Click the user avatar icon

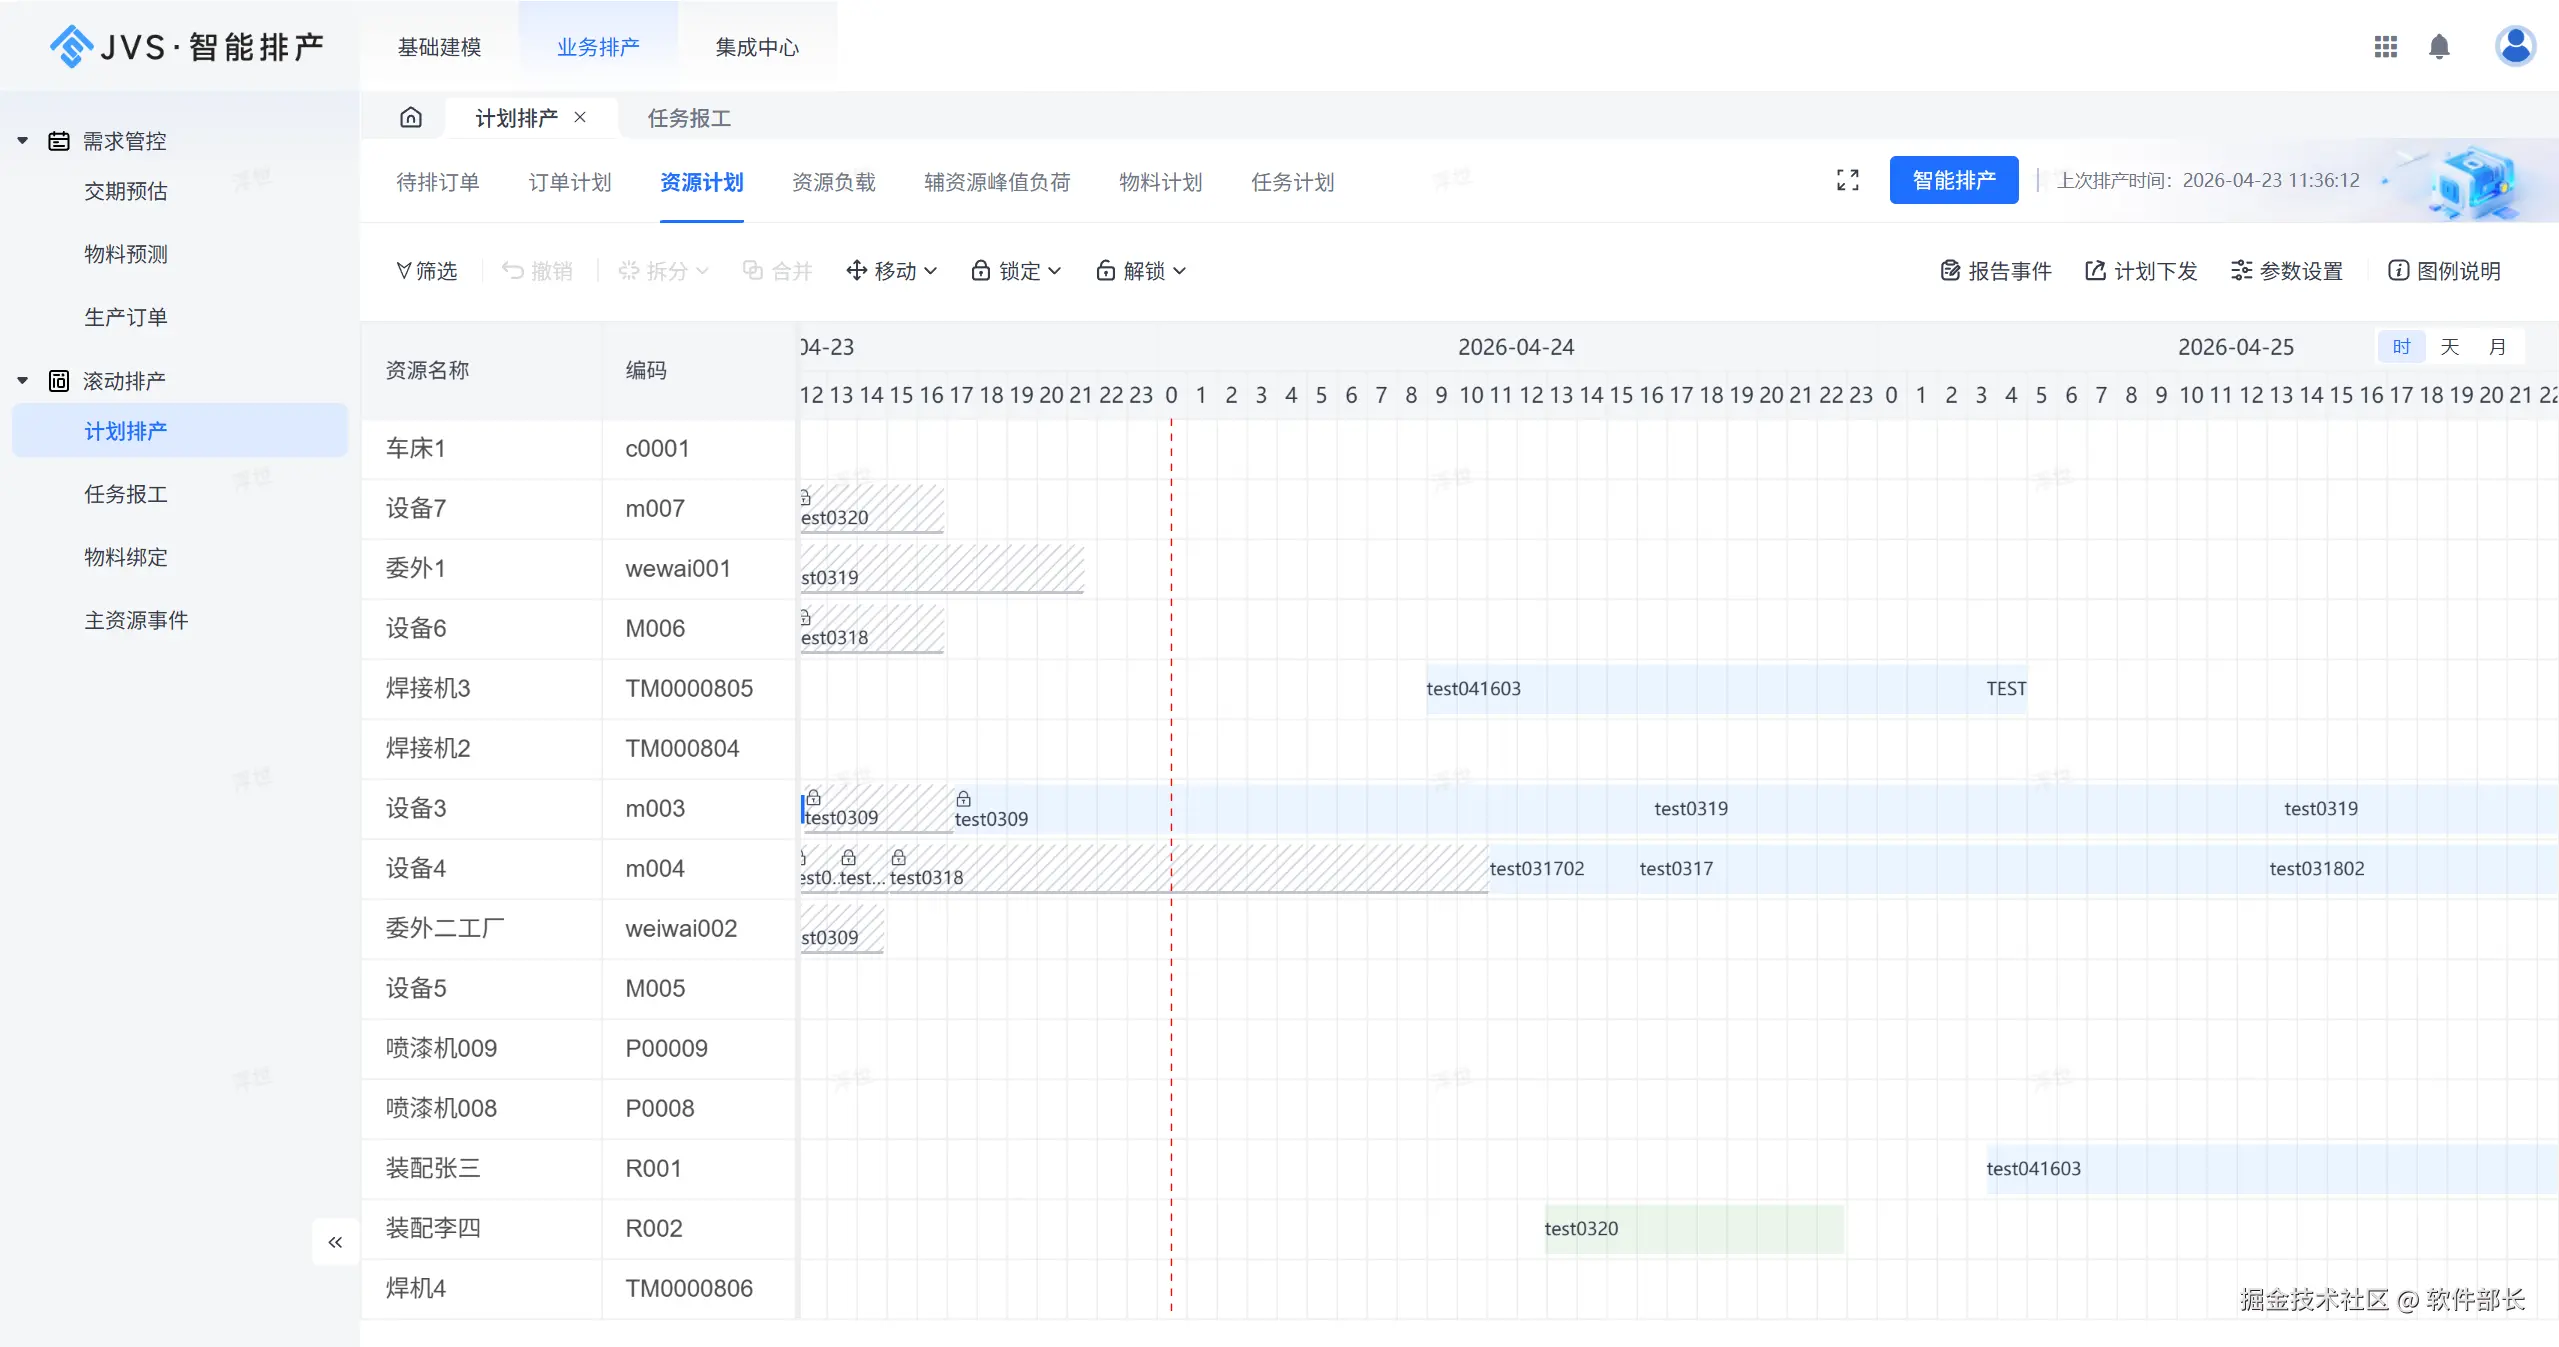2514,46
